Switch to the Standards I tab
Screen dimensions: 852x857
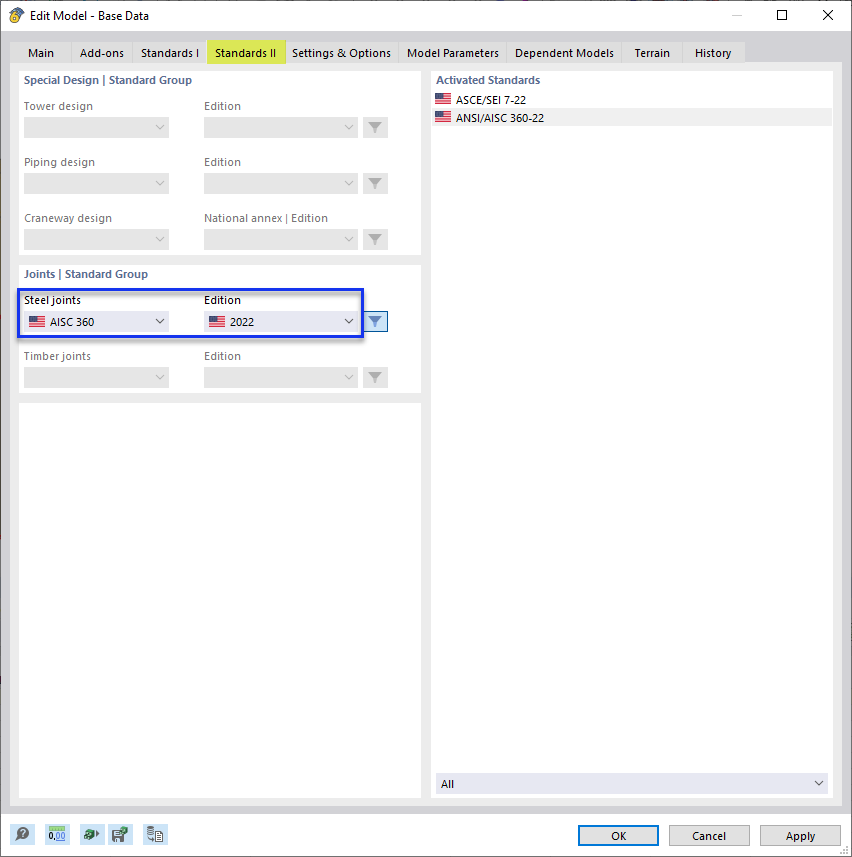[169, 53]
